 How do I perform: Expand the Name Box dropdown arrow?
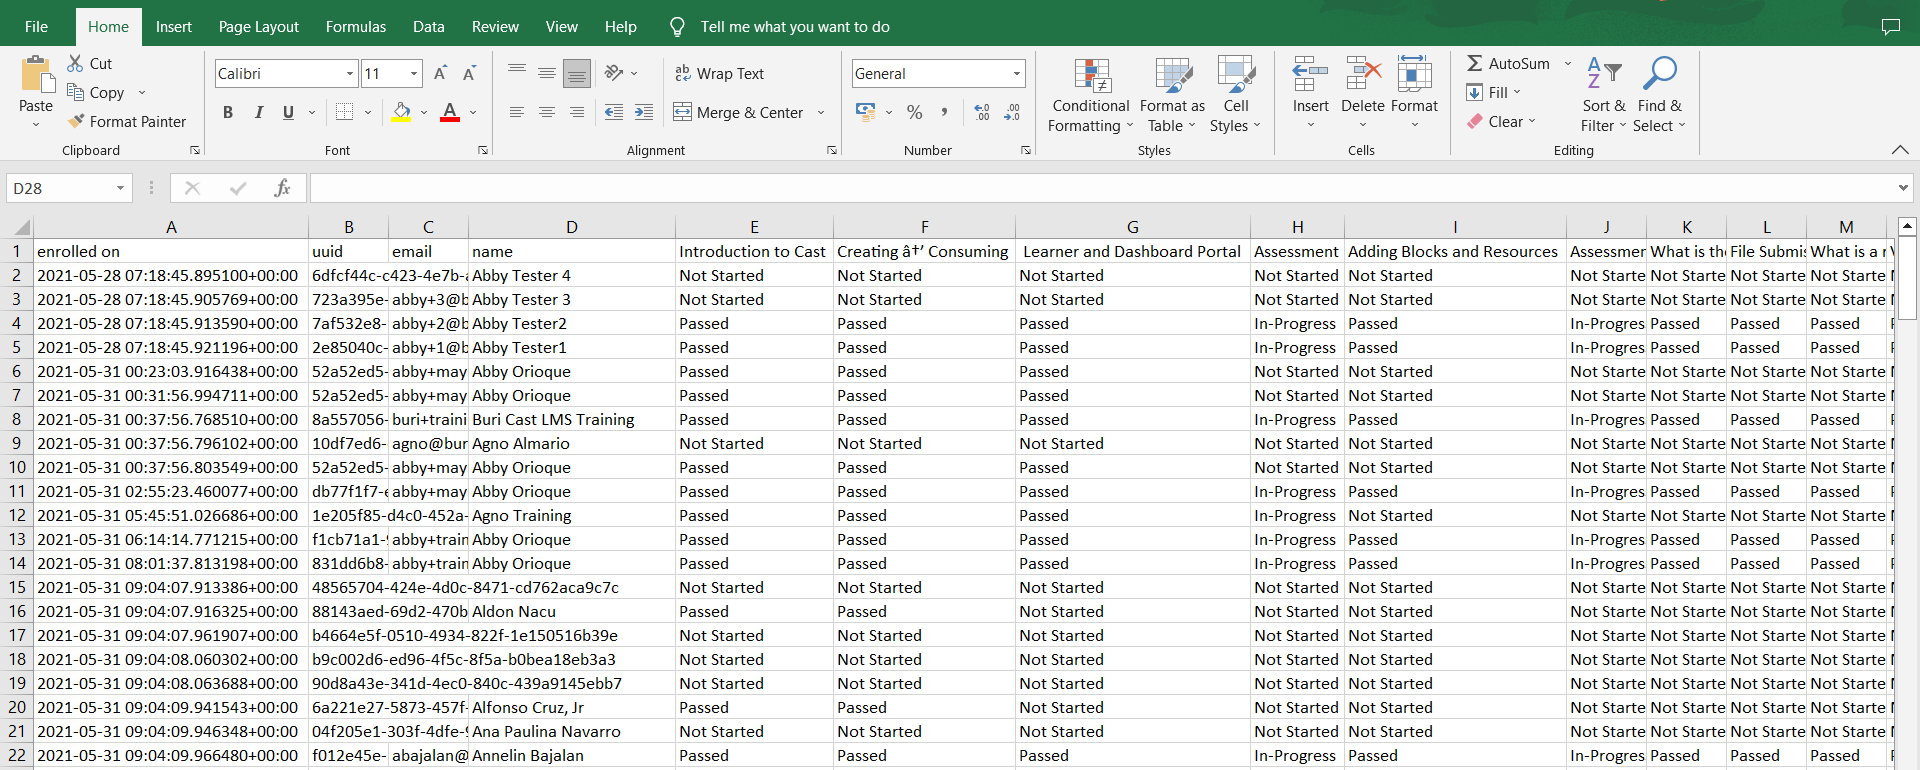pyautogui.click(x=120, y=188)
